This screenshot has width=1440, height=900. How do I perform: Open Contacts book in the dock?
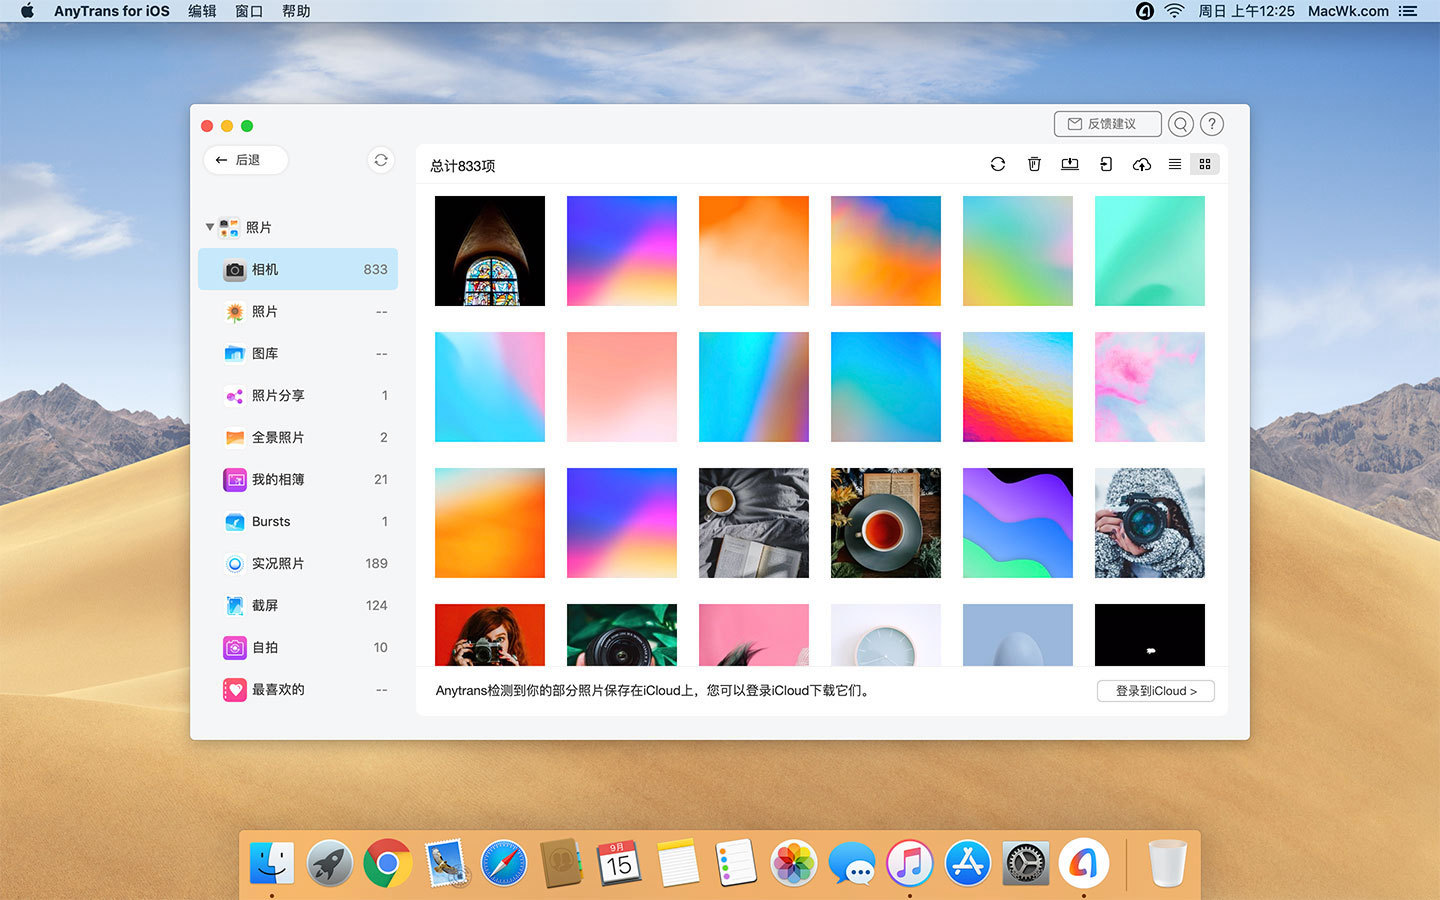point(561,863)
